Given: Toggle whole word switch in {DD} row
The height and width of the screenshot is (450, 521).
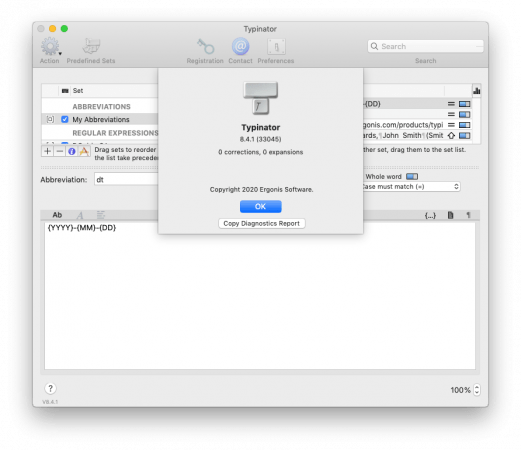Looking at the screenshot, I should [464, 104].
